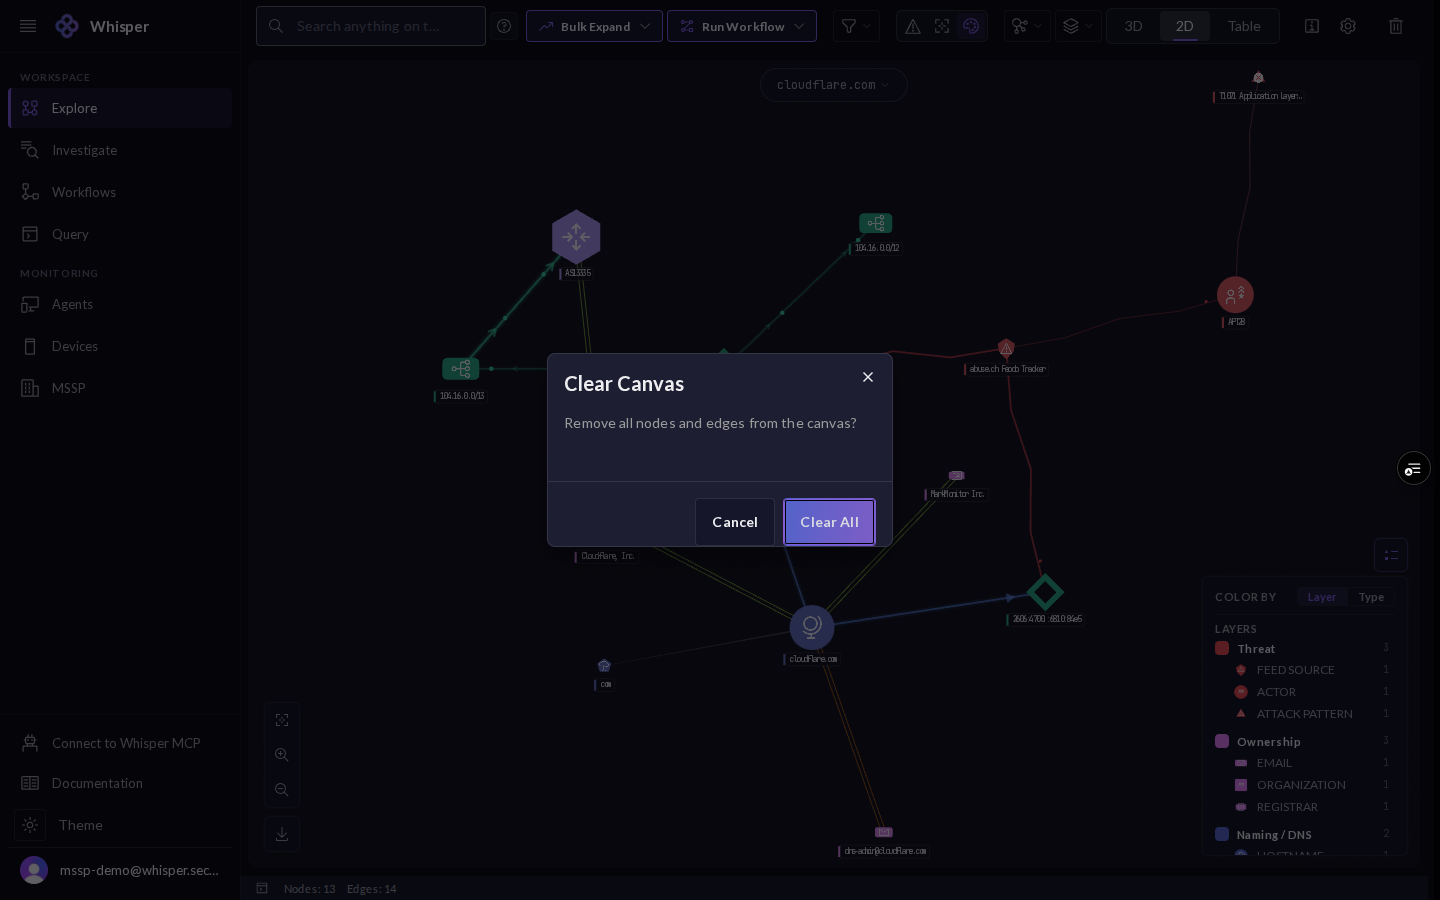Select the dns-admin@cloudflare.com email node
The width and height of the screenshot is (1440, 900).
[884, 832]
